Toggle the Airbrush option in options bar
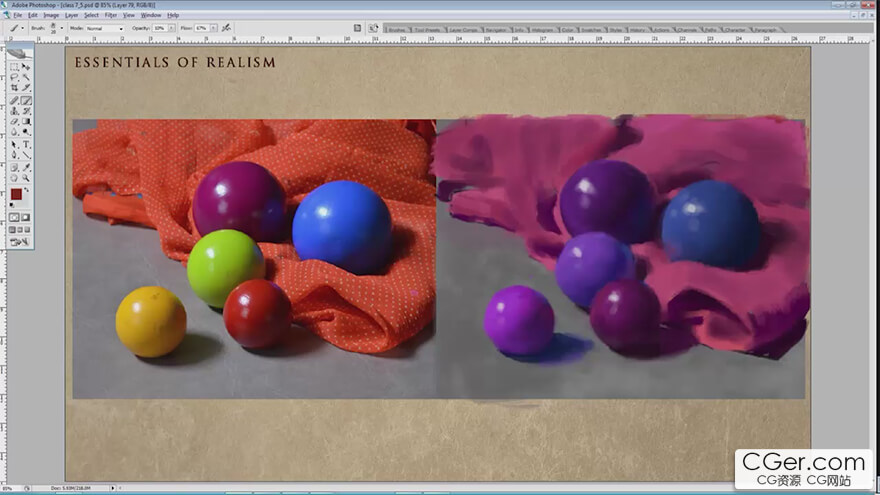 click(x=226, y=28)
